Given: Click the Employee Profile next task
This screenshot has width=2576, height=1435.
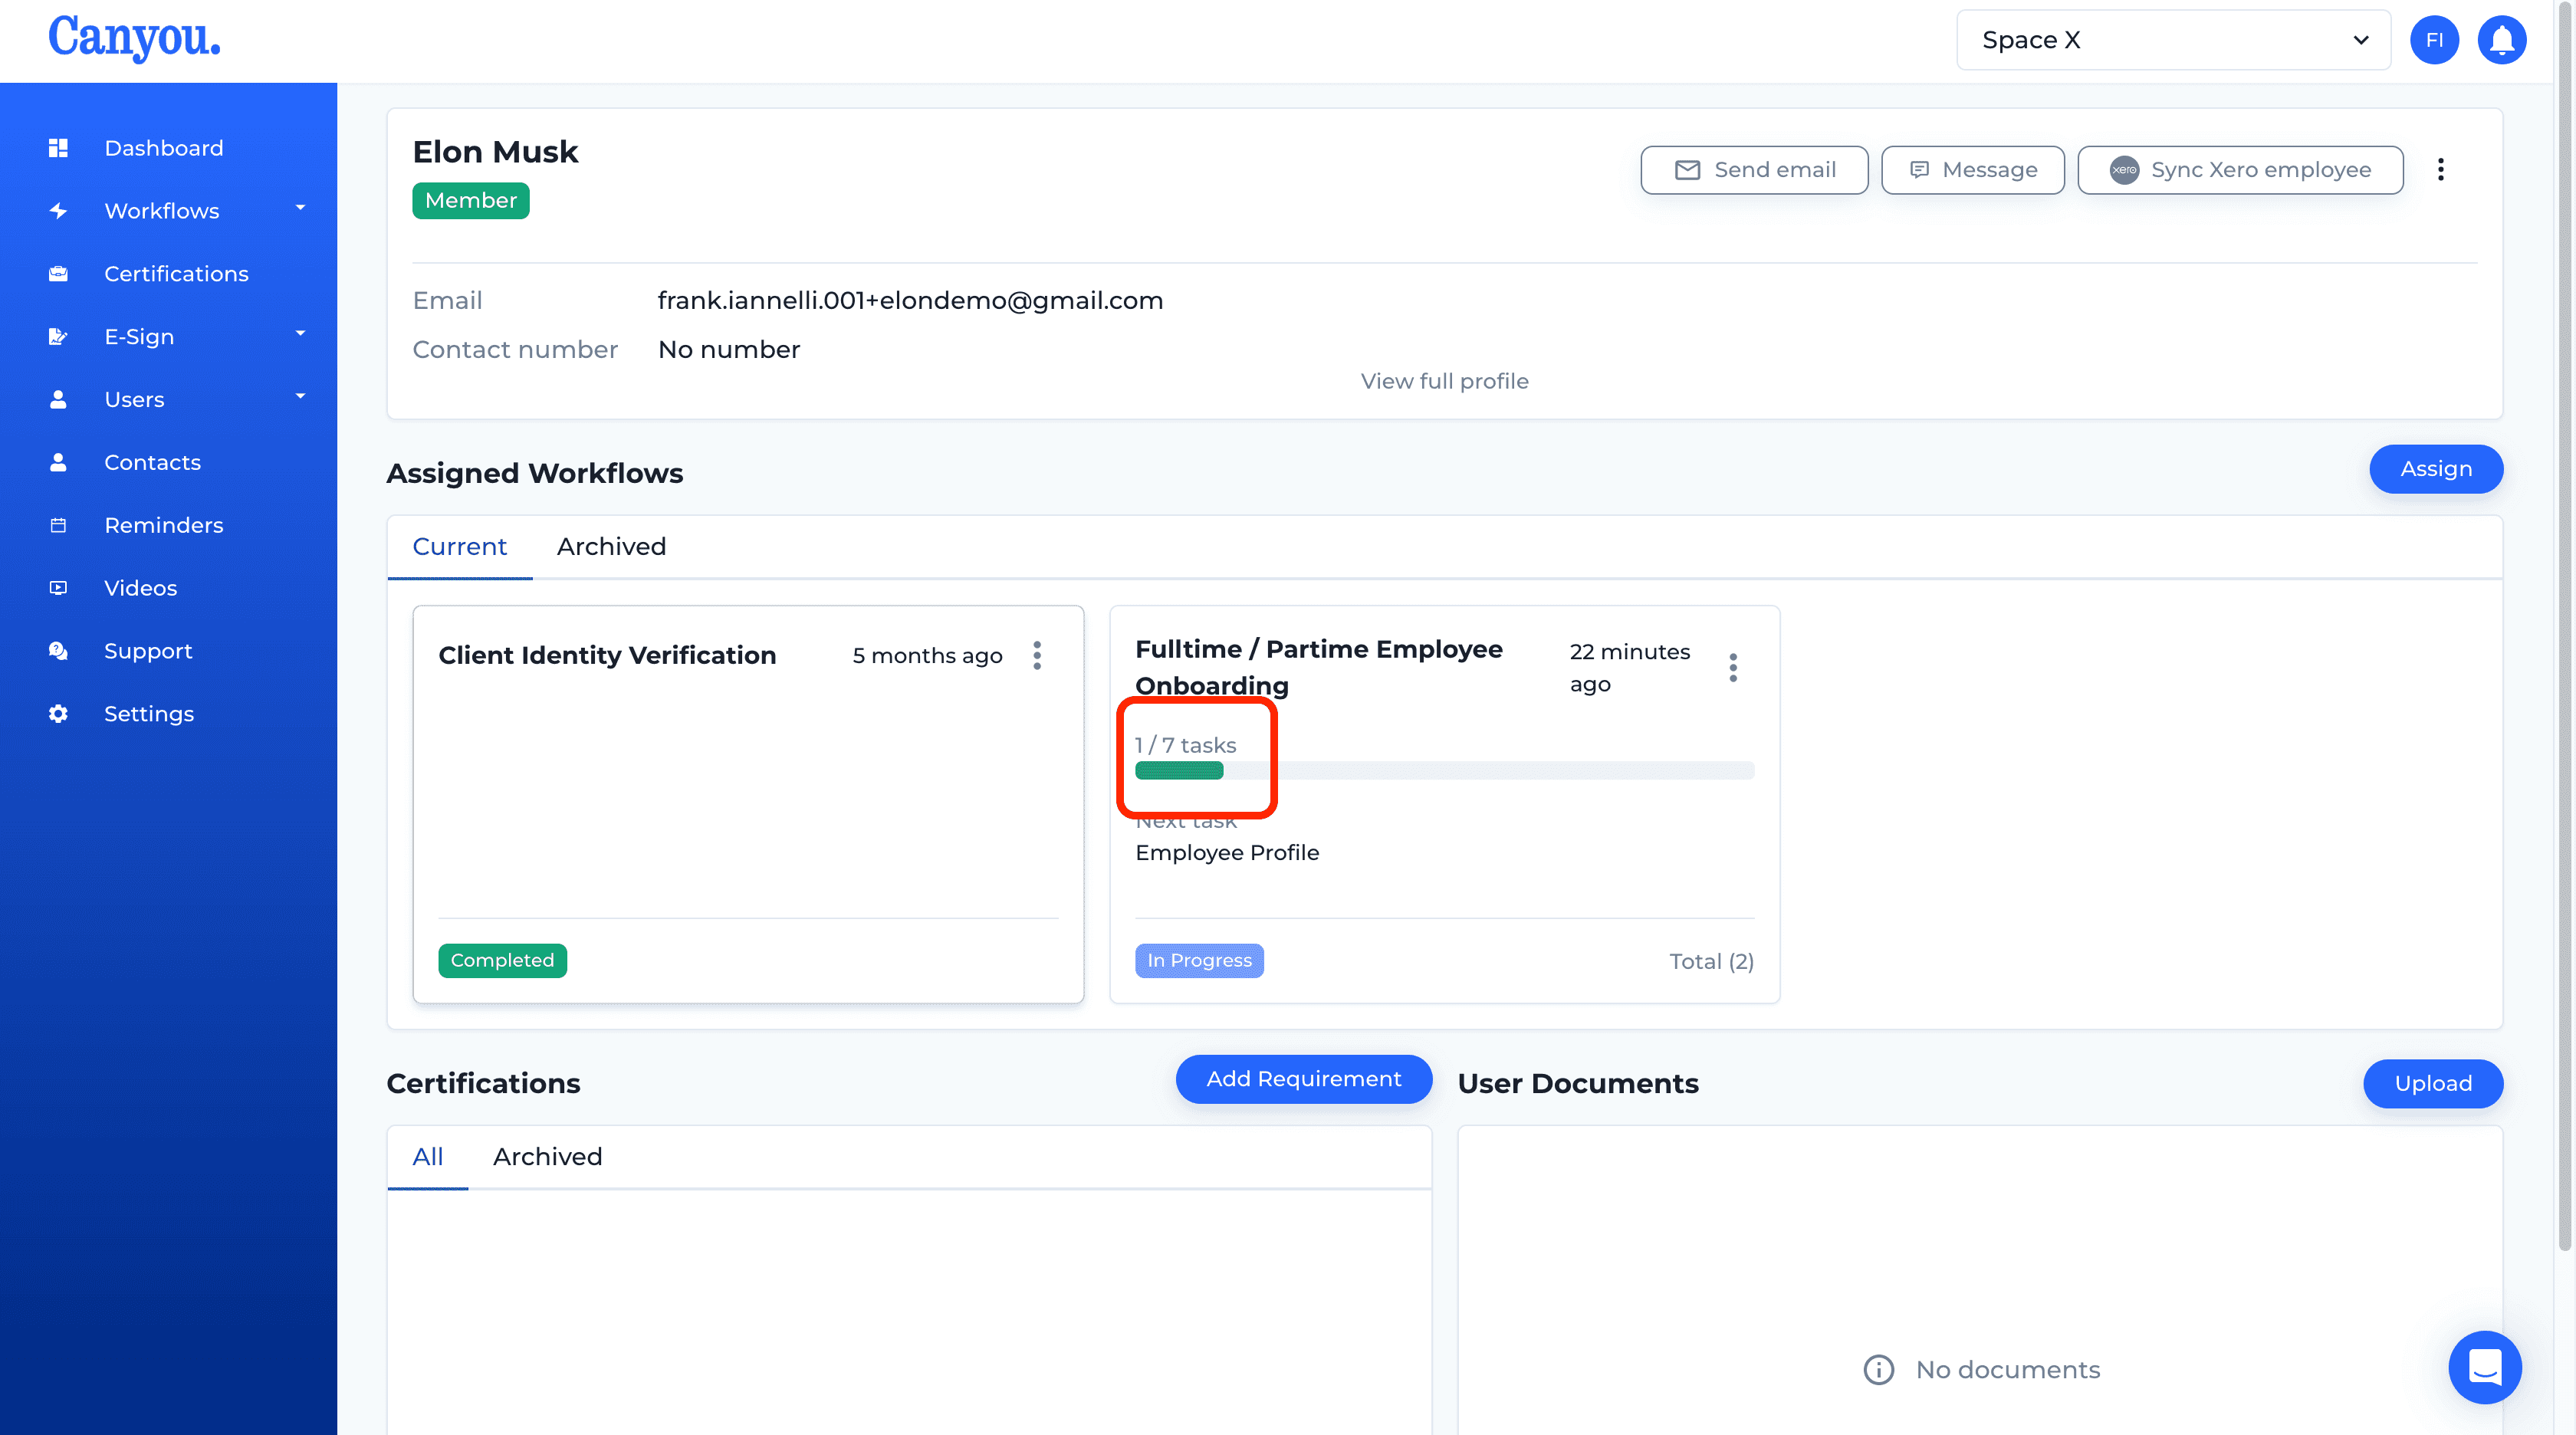Looking at the screenshot, I should pos(1227,853).
